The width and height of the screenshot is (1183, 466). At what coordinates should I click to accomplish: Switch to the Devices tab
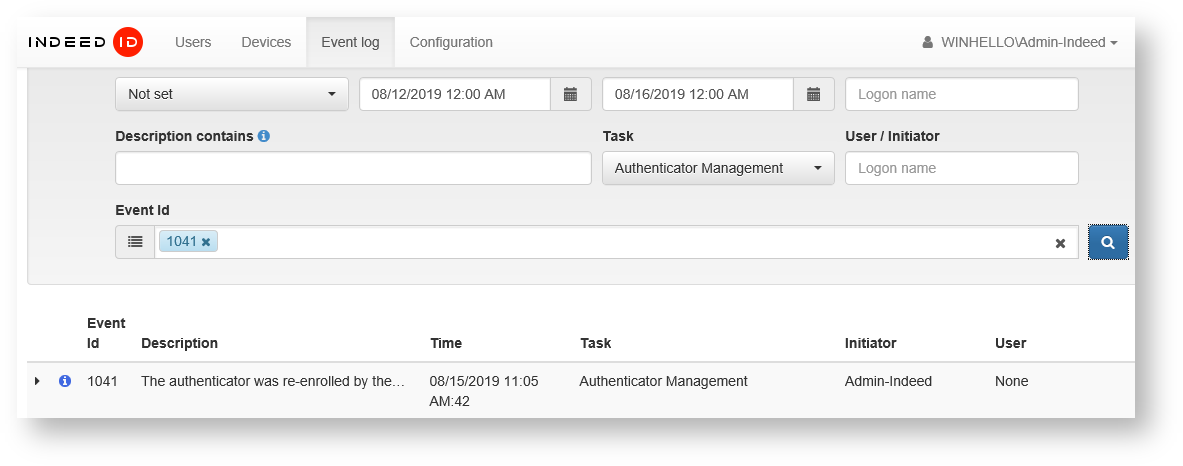pos(266,42)
